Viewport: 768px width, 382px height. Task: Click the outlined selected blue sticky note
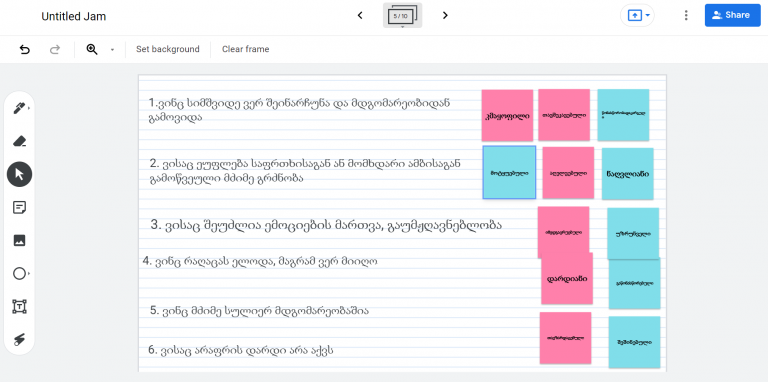pos(509,172)
